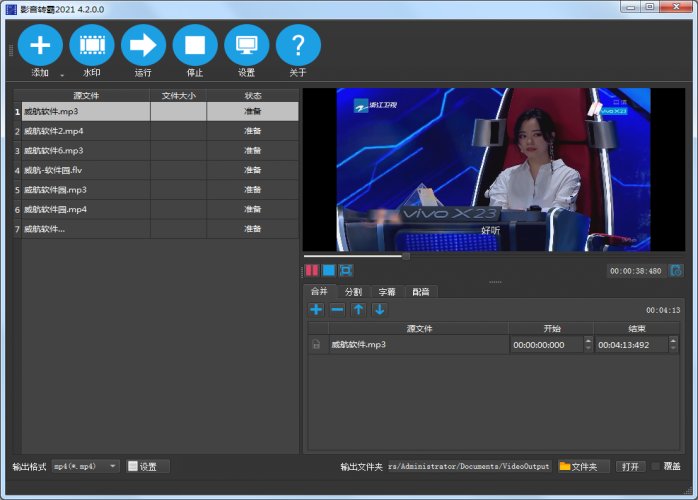Click the video preview image

(x=494, y=169)
